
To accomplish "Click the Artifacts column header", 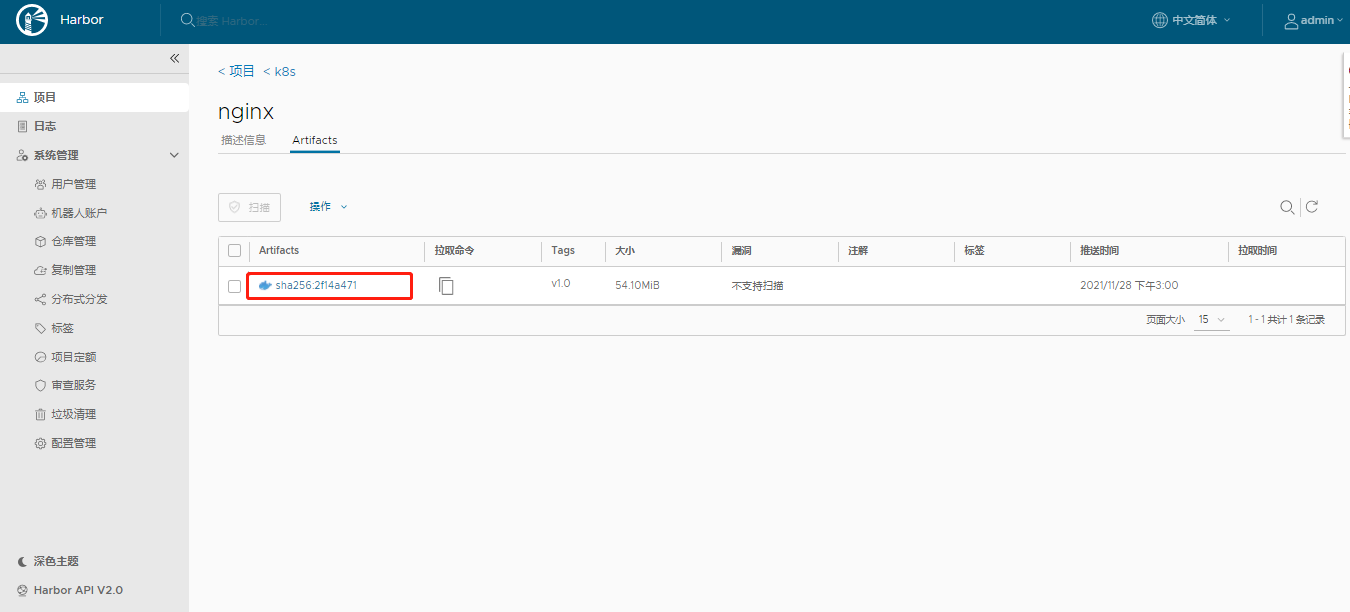I will click(279, 251).
